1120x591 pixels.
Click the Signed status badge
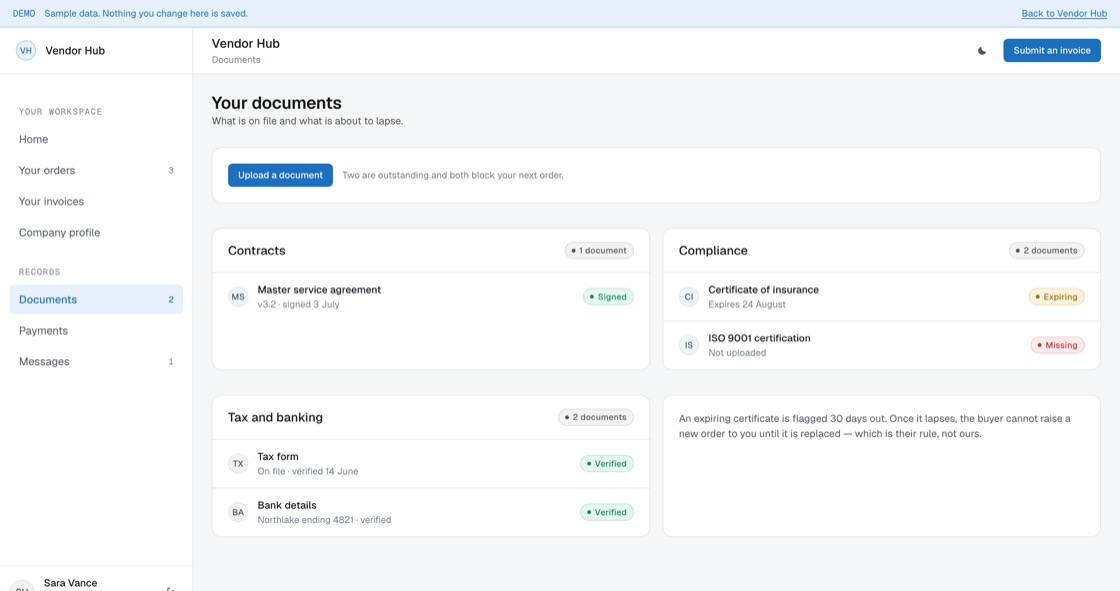coord(608,297)
